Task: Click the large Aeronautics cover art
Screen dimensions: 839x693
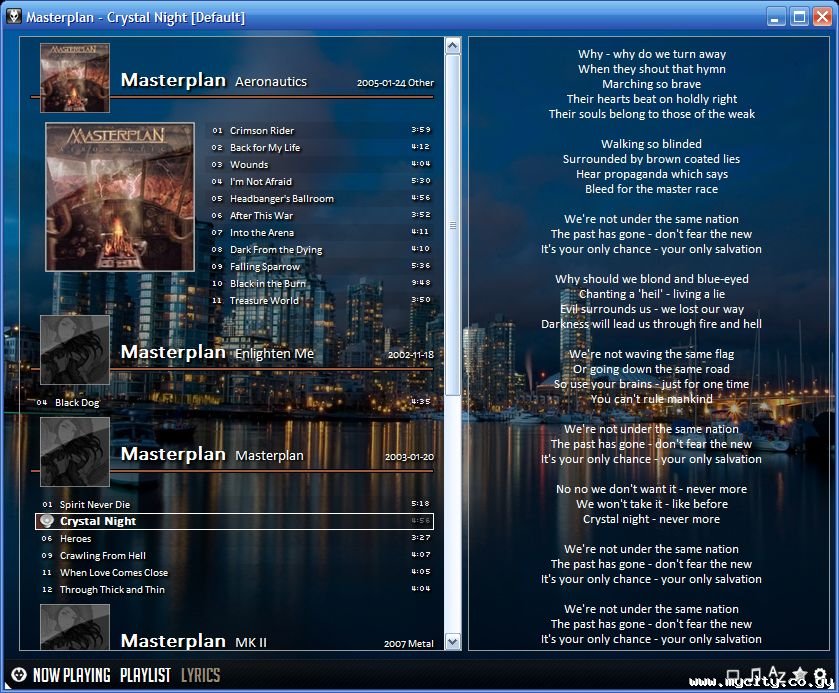Action: coord(120,197)
